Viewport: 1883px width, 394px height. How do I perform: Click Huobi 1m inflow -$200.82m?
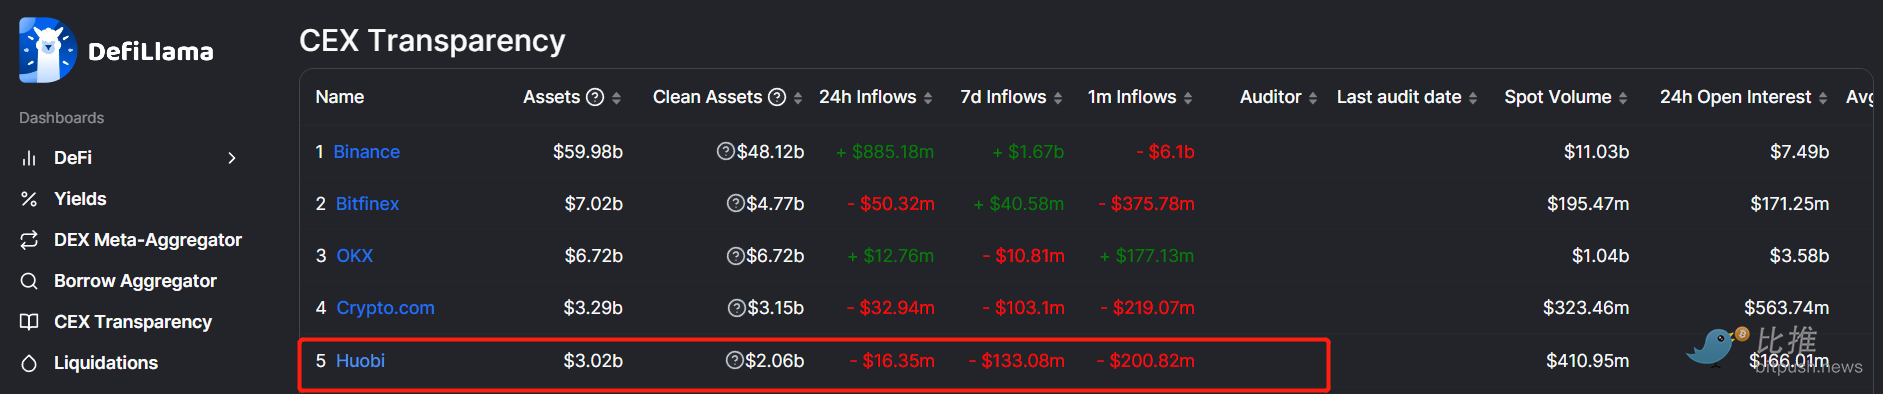click(x=1146, y=361)
